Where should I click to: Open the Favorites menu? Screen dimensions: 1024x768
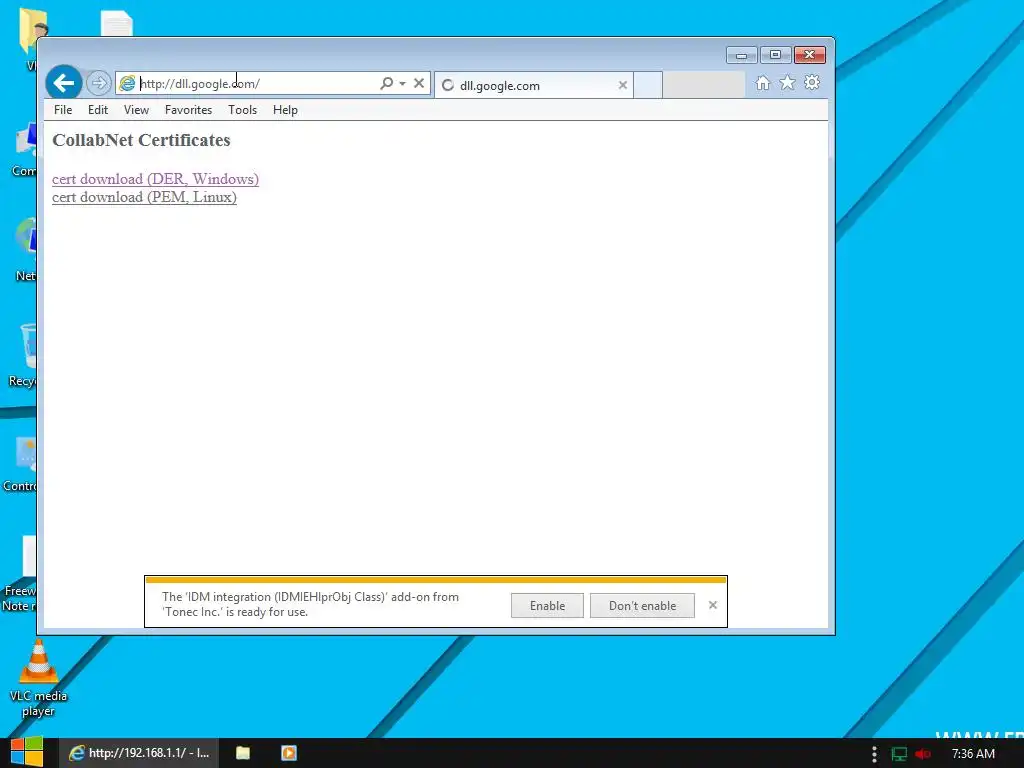[188, 110]
